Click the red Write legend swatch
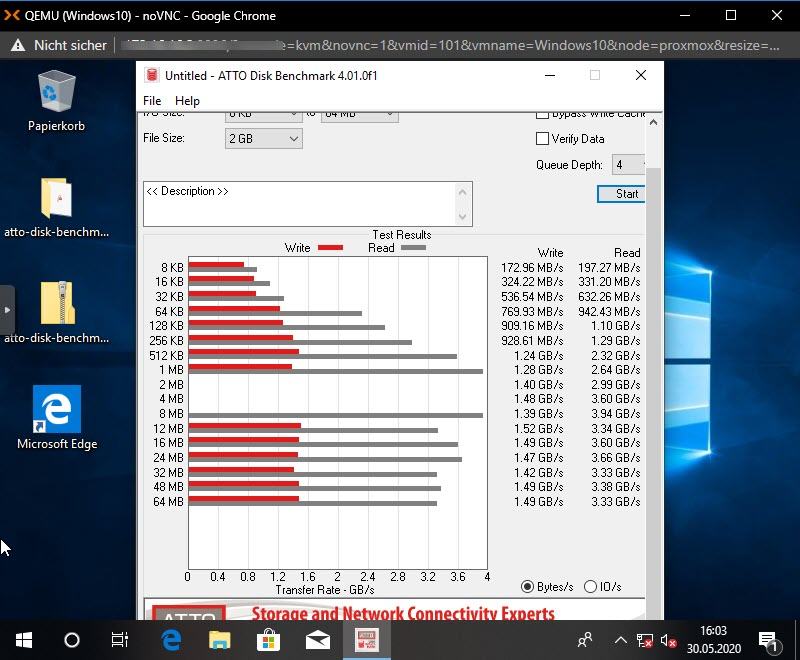The height and width of the screenshot is (660, 800). pyautogui.click(x=330, y=248)
